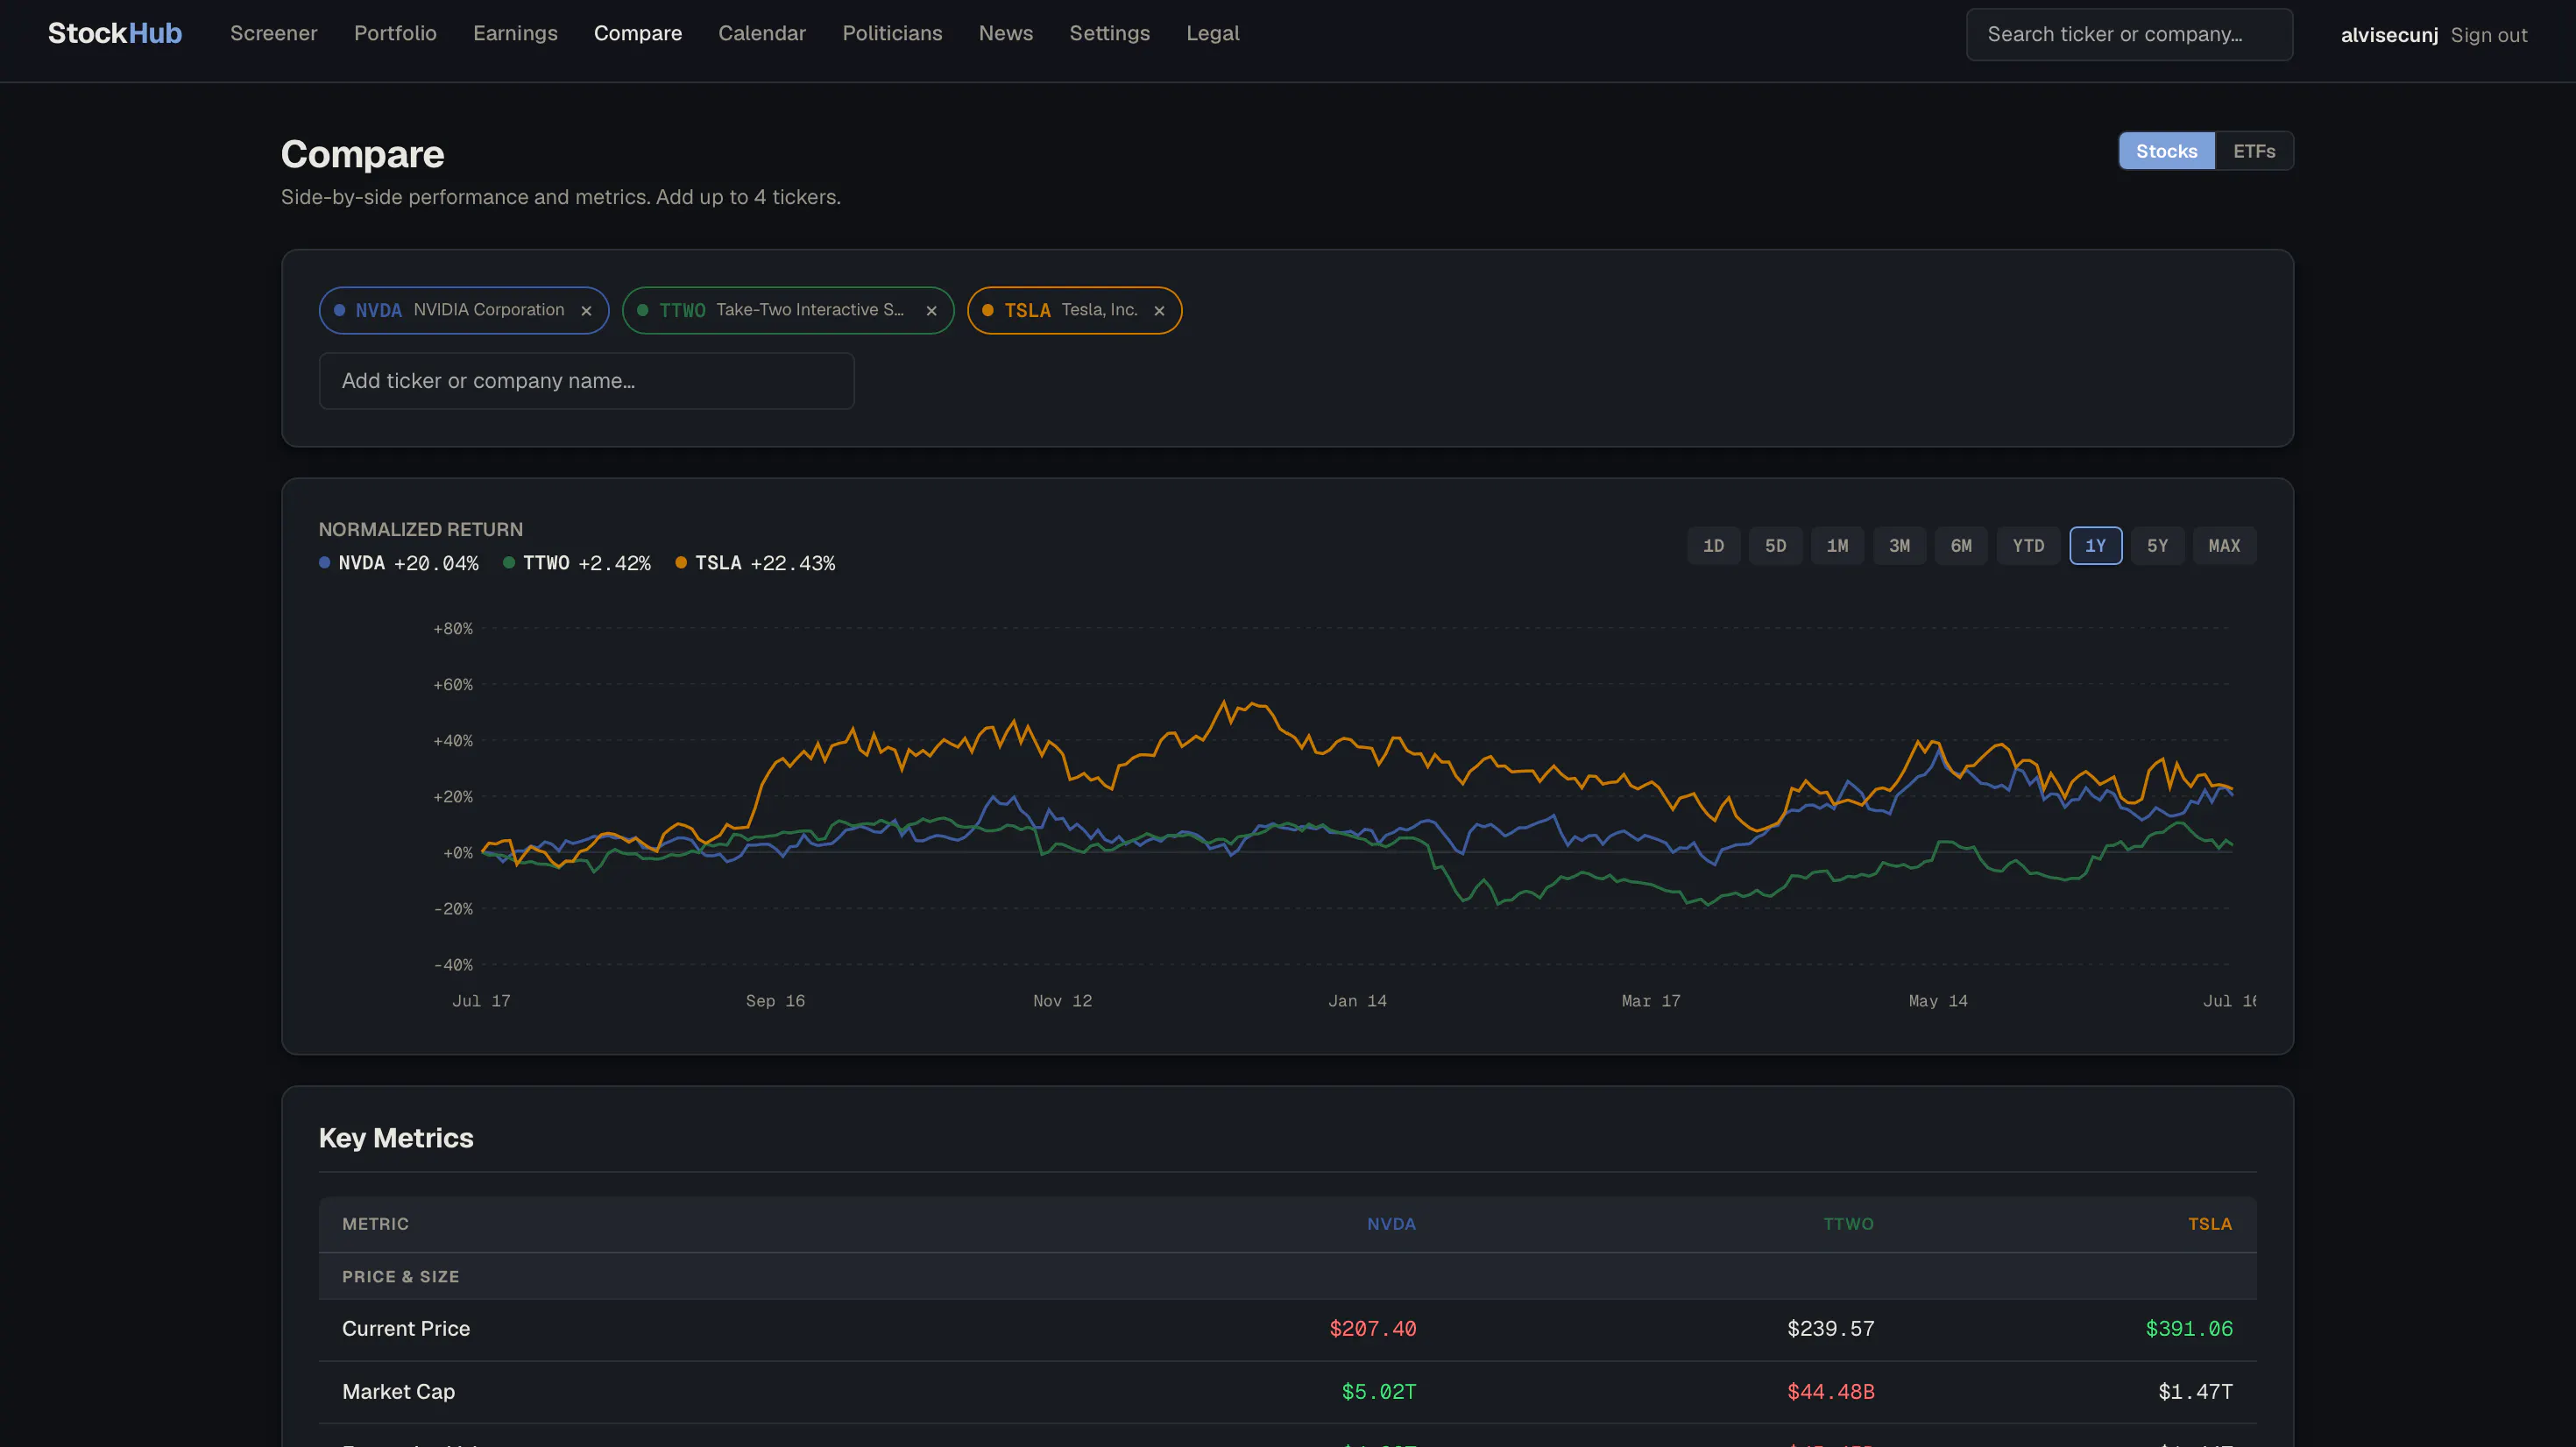Click the TTWO column header in Key Metrics

click(1848, 1224)
